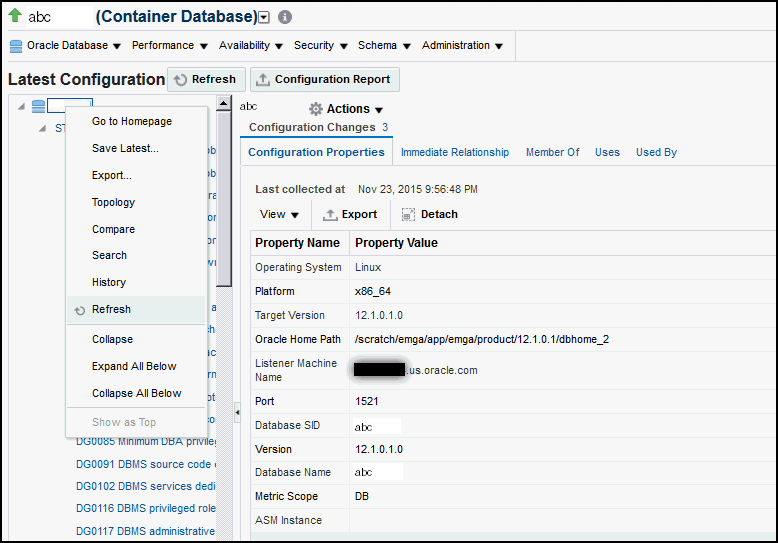Click the Configuration Report button
The height and width of the screenshot is (543, 778).
324,79
